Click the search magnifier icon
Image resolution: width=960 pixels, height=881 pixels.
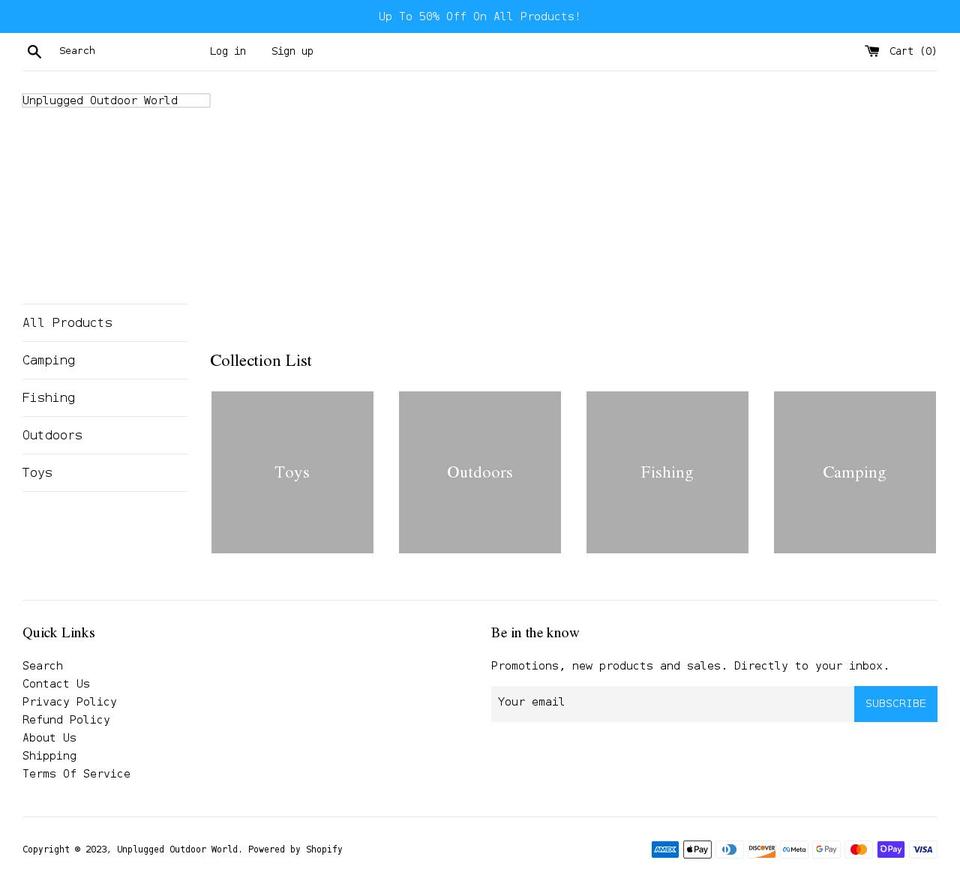click(x=34, y=51)
